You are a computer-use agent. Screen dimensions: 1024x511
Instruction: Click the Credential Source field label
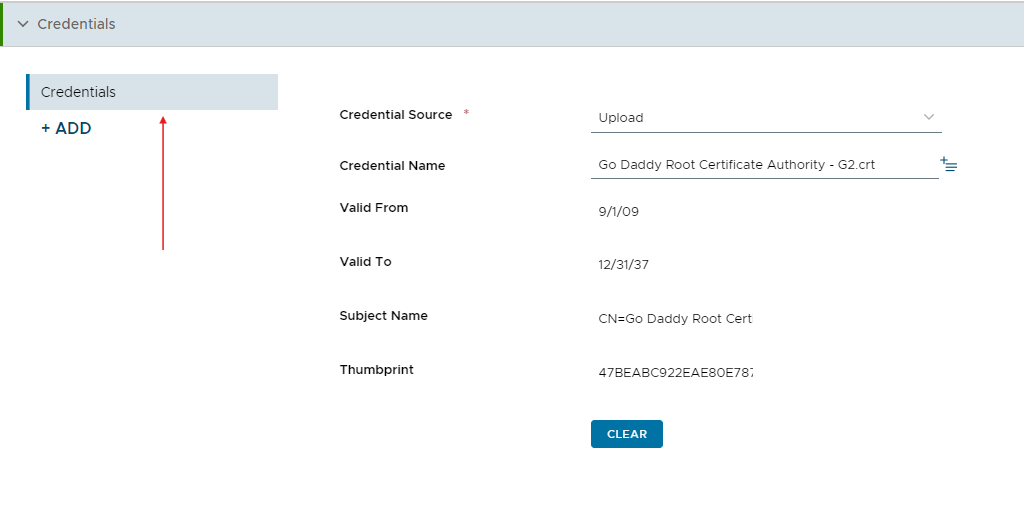(396, 115)
